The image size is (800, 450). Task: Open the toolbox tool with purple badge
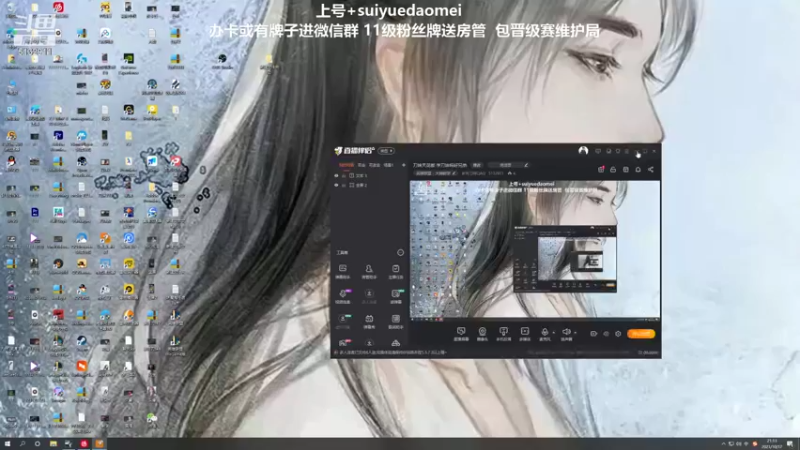pyautogui.click(x=343, y=296)
